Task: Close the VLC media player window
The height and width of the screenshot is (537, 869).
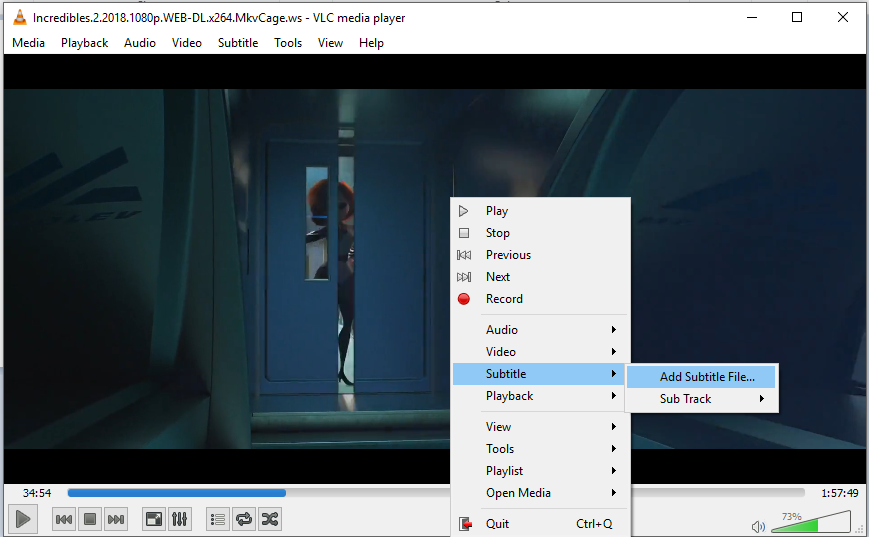Action: coord(843,18)
